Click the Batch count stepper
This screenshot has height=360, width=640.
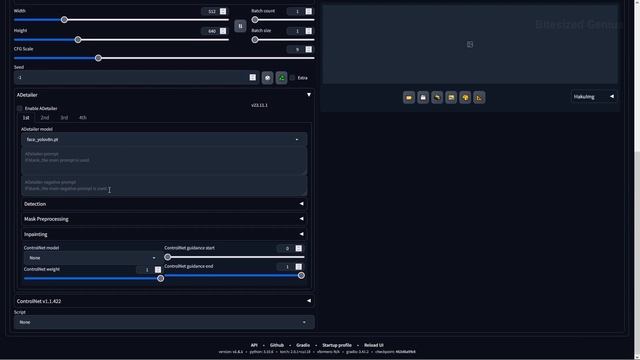coord(309,11)
